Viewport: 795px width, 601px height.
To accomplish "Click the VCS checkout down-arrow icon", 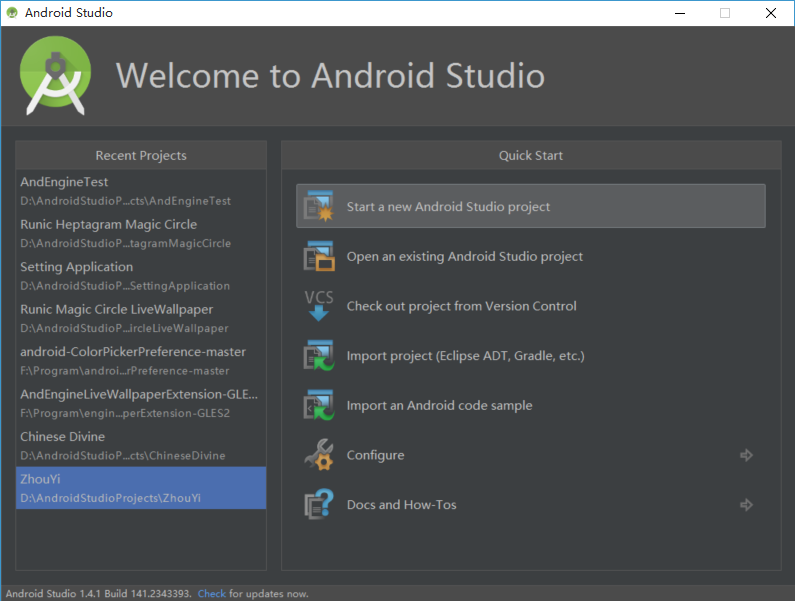I will [x=319, y=305].
